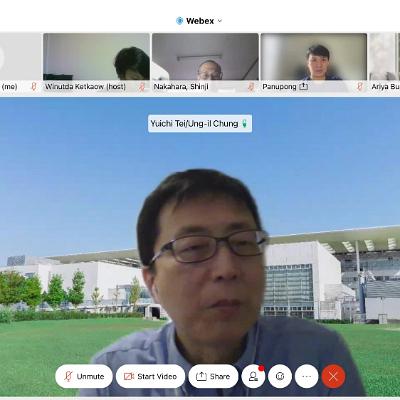Click muted mic icon on Panupong tile

360,87
